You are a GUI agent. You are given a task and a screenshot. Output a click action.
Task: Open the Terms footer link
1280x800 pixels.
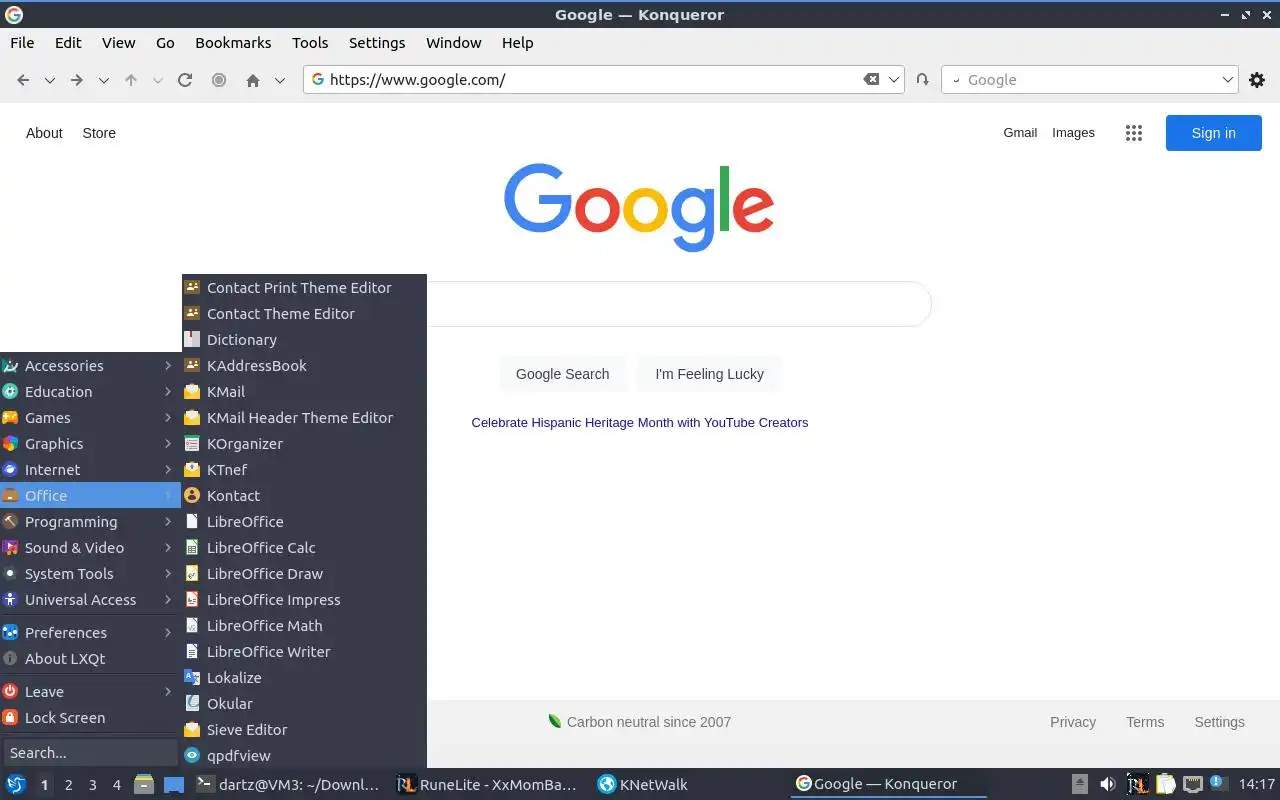(x=1145, y=722)
